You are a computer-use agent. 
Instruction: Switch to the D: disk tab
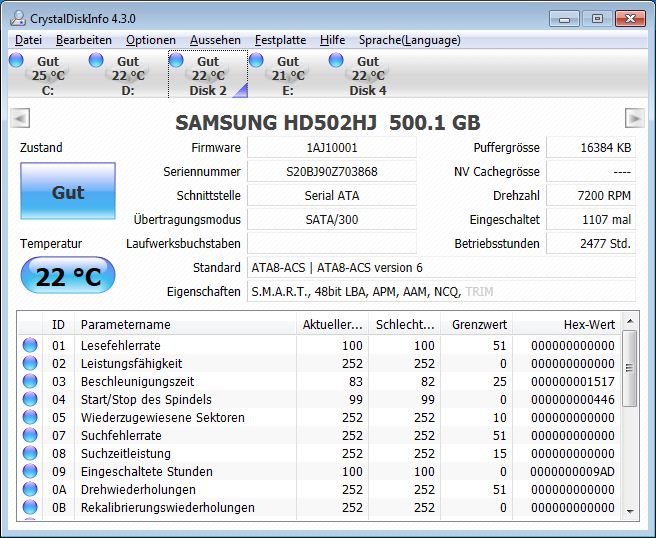(x=128, y=75)
